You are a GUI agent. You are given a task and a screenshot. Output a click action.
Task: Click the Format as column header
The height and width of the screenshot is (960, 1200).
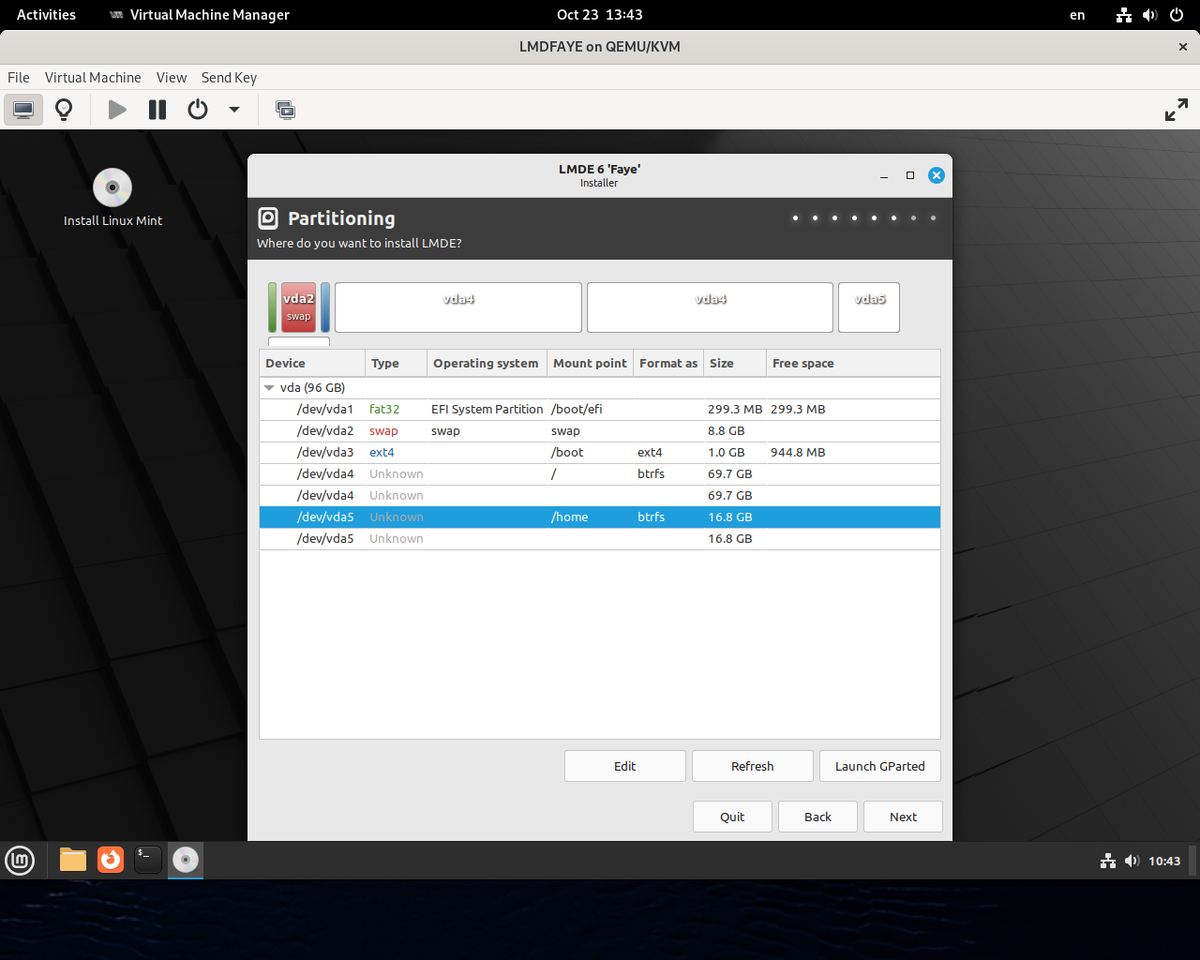click(668, 363)
